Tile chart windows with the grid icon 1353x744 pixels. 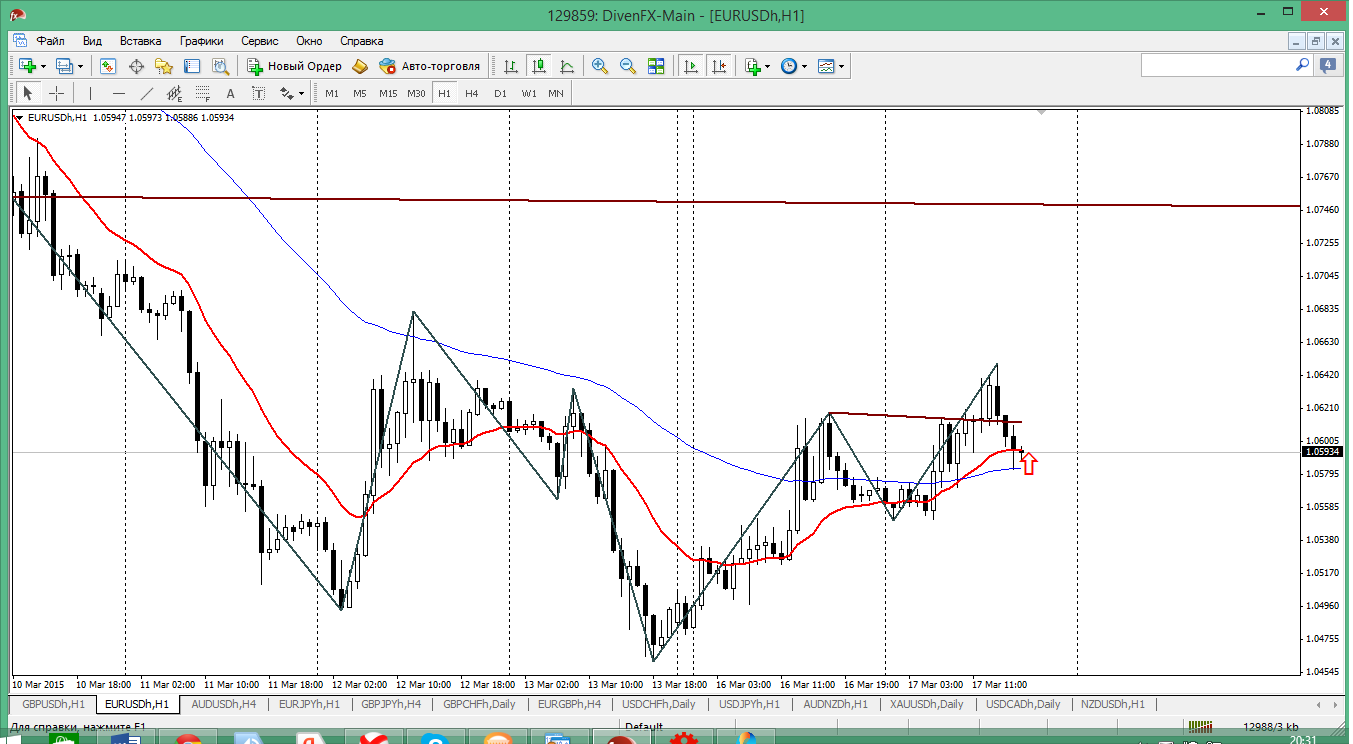(x=656, y=66)
